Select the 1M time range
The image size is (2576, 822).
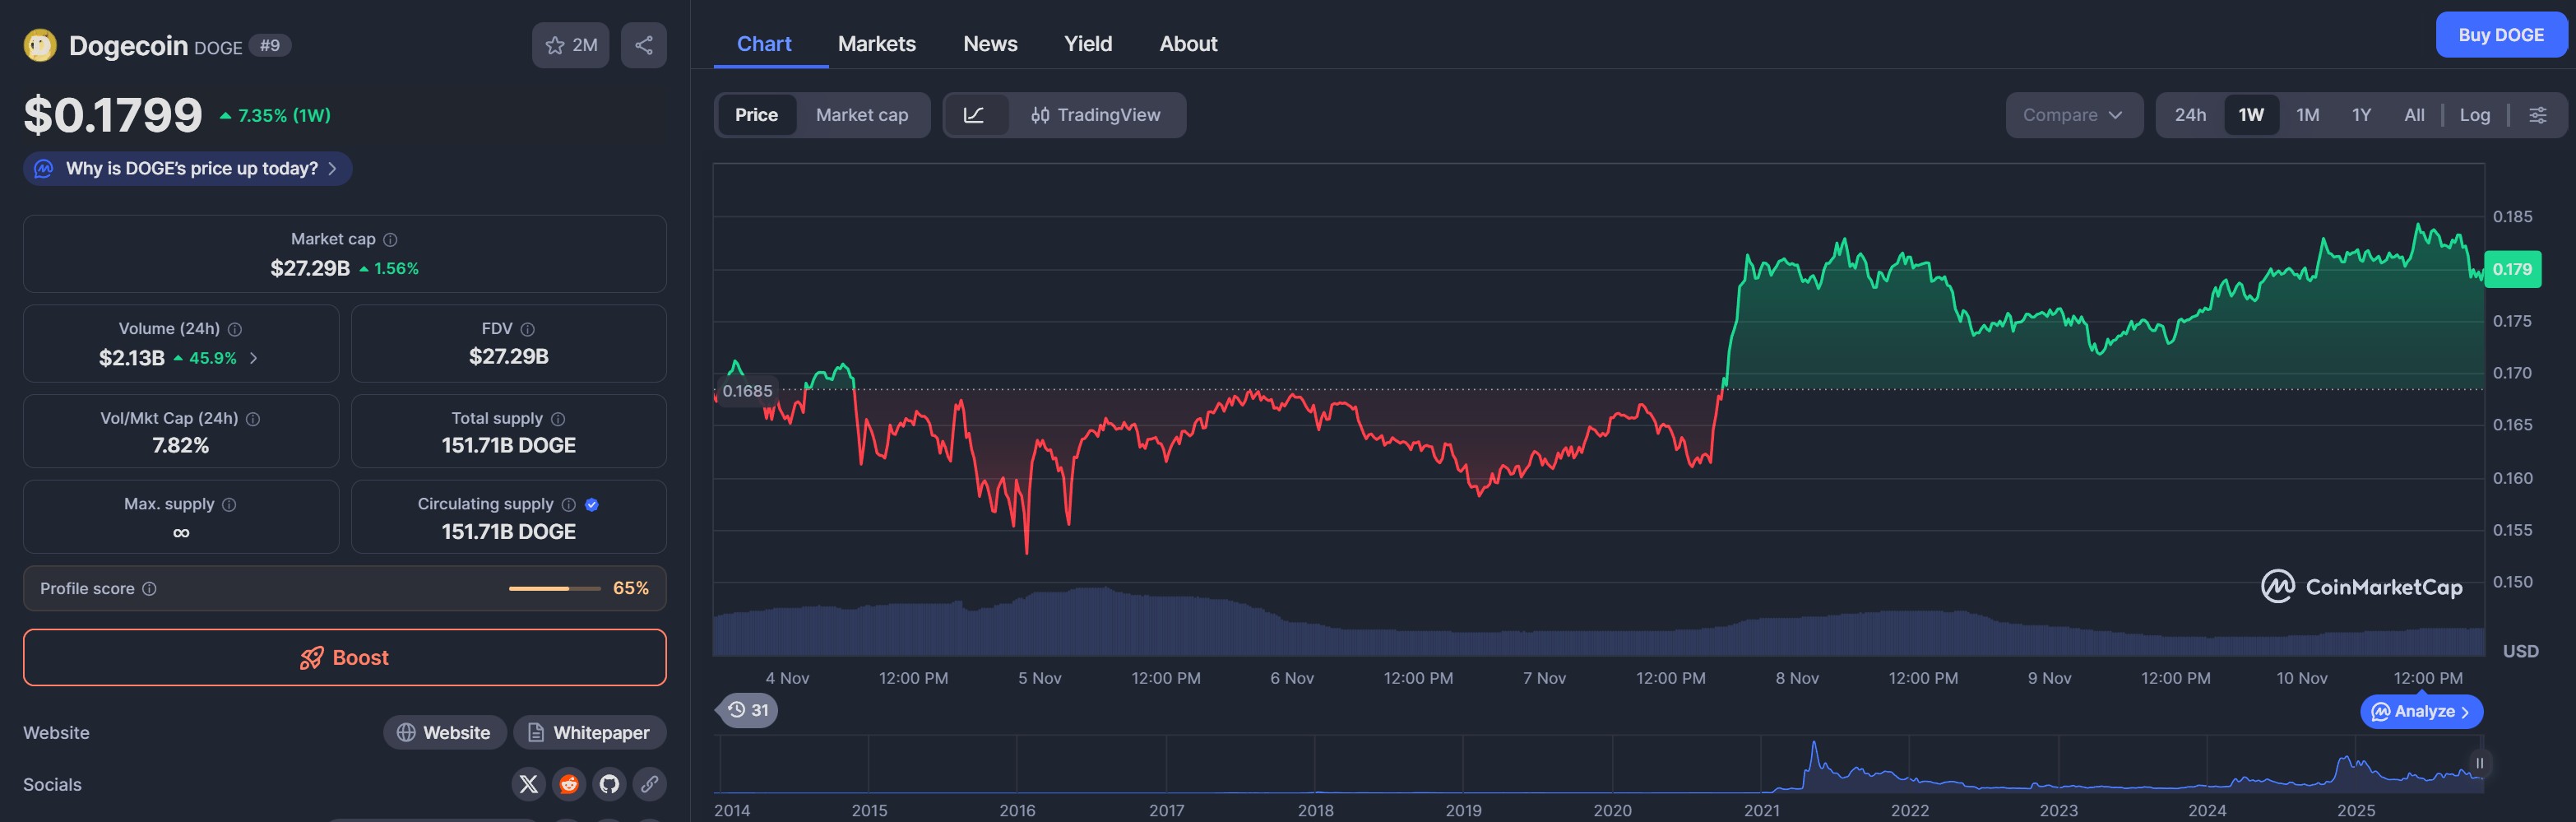click(x=2307, y=115)
